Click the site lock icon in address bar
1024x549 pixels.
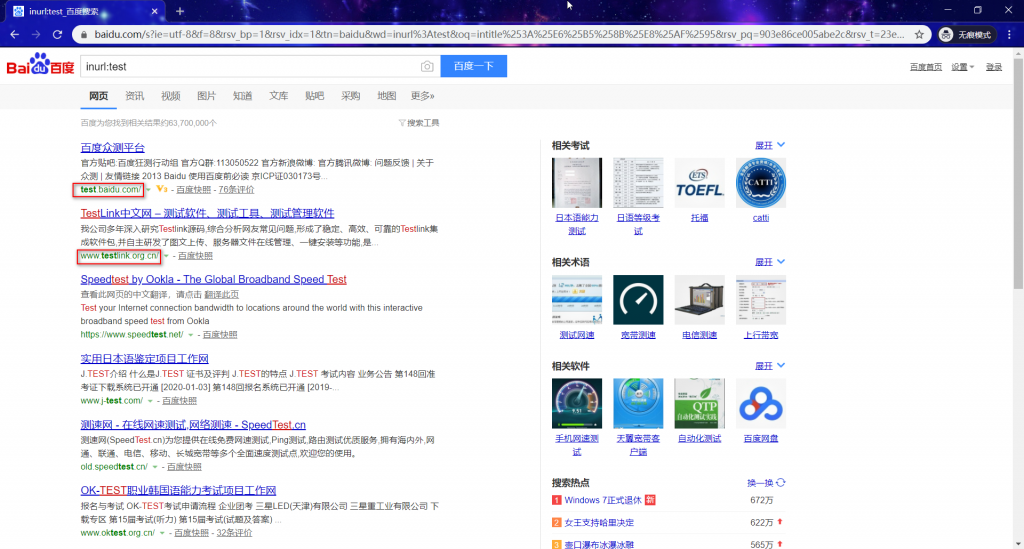pos(84,35)
